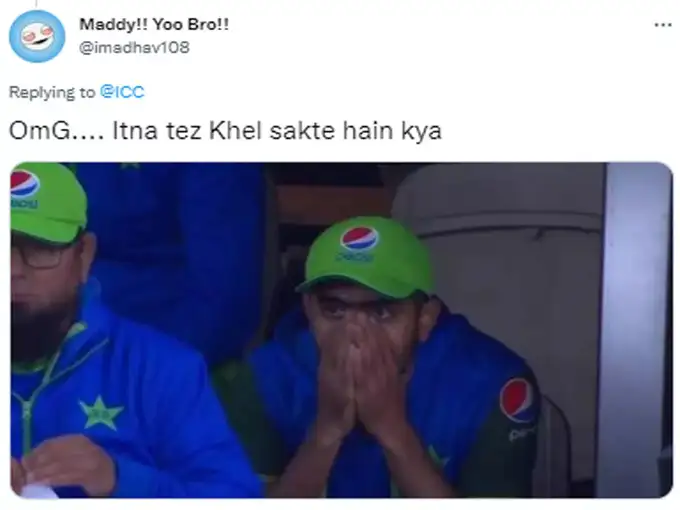Open the Maddy!! Yoo Bro!! profile name
Viewport: 680px width, 510px height.
coord(154,24)
